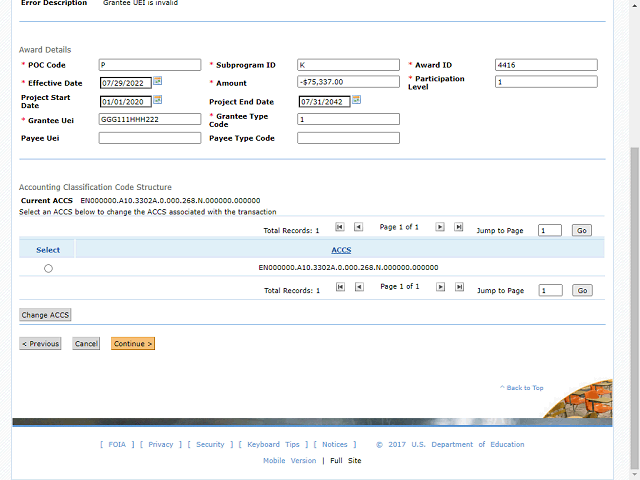
Task: Click the ACCS row value EN000000.A10.3302A.0.000.268
Action: tap(348, 267)
